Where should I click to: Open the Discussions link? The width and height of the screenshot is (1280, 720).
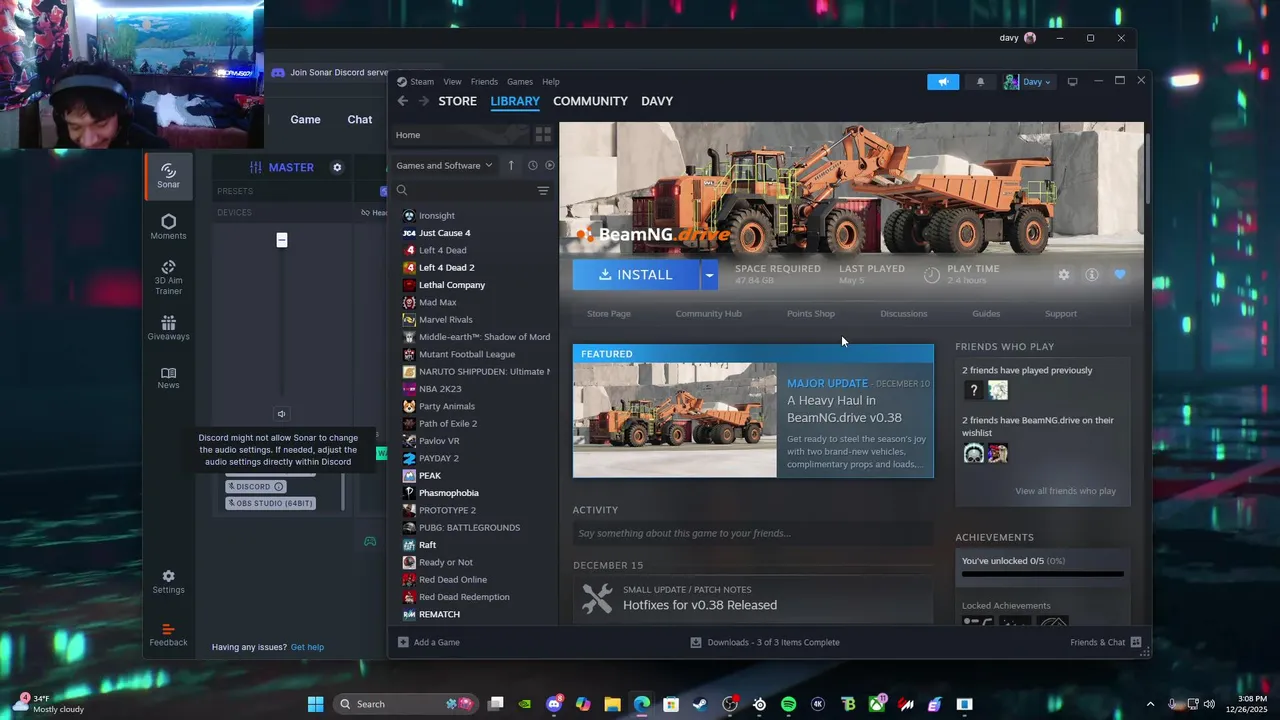pyautogui.click(x=904, y=314)
